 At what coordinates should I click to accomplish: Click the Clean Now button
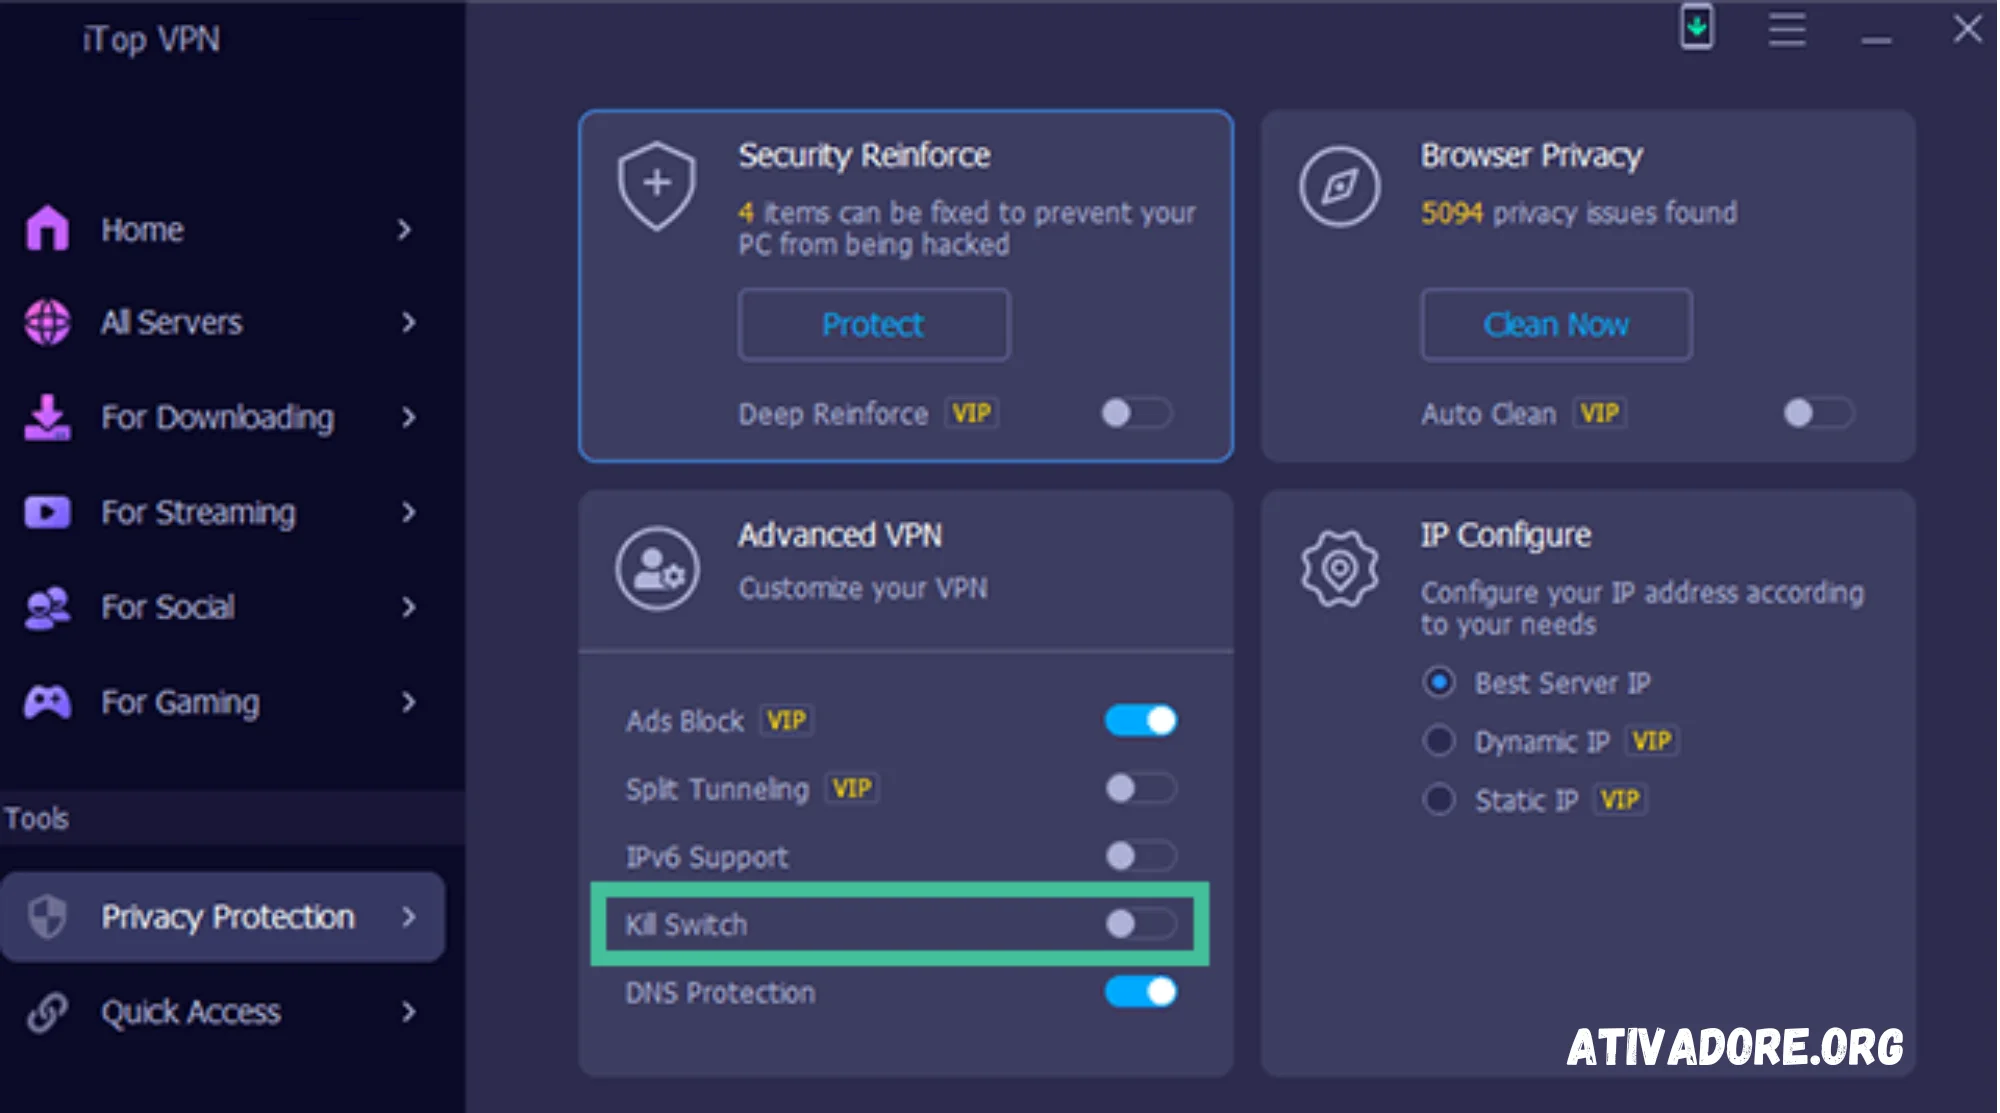(1556, 324)
